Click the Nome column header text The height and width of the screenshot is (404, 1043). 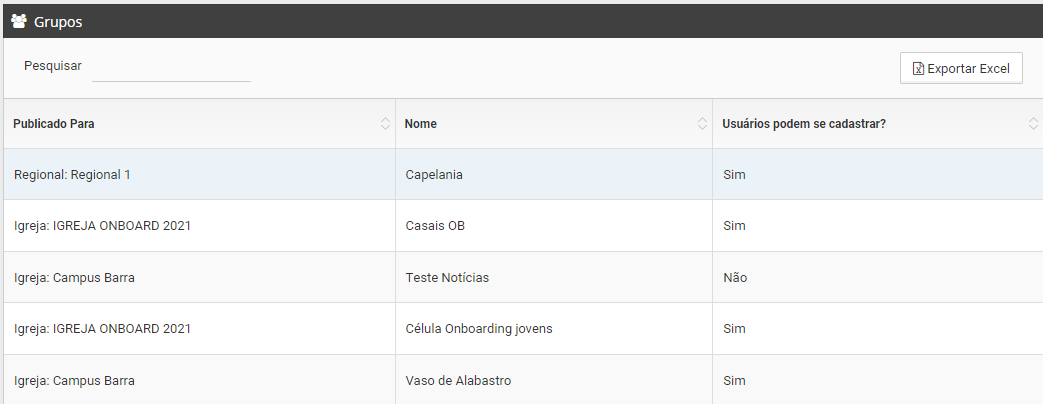(x=420, y=124)
